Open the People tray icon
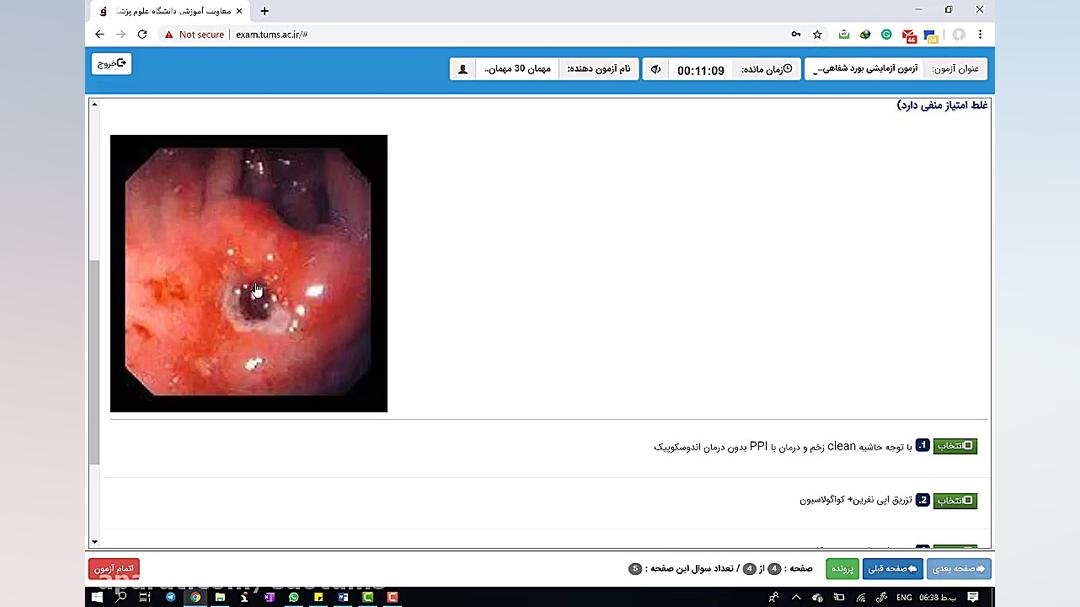 point(774,597)
